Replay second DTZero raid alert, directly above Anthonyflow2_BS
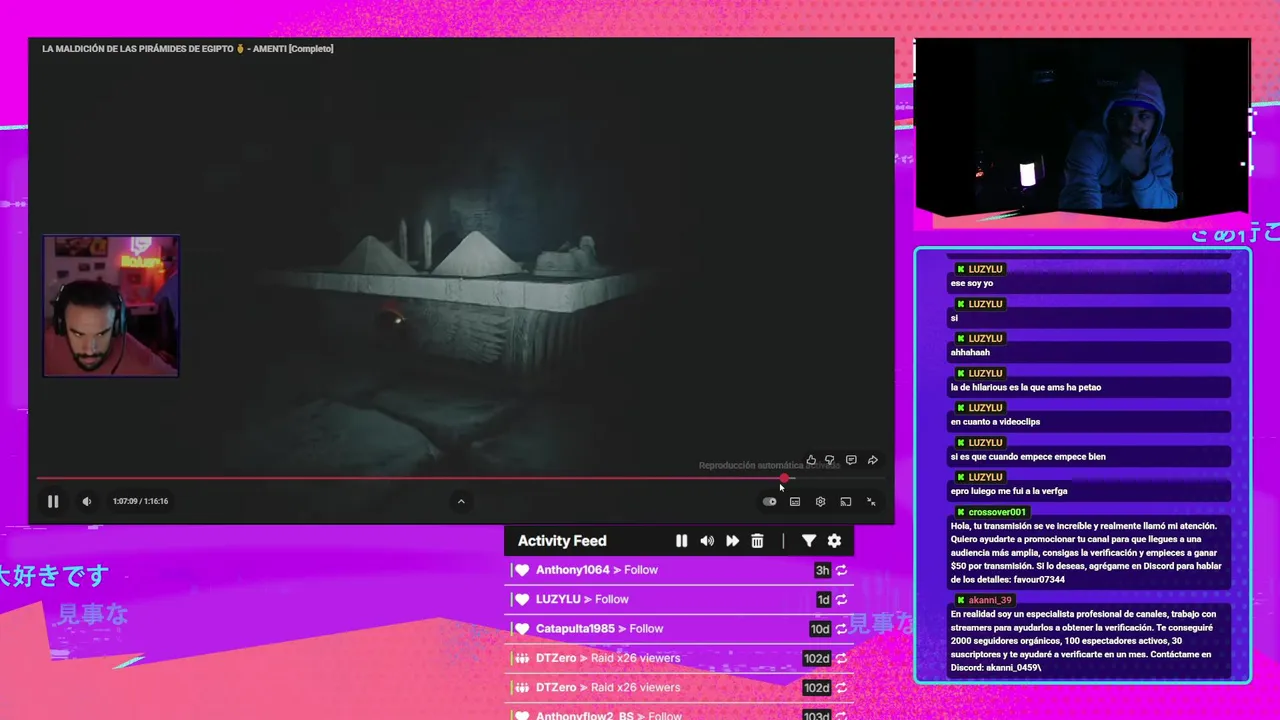1280x720 pixels. pos(842,688)
